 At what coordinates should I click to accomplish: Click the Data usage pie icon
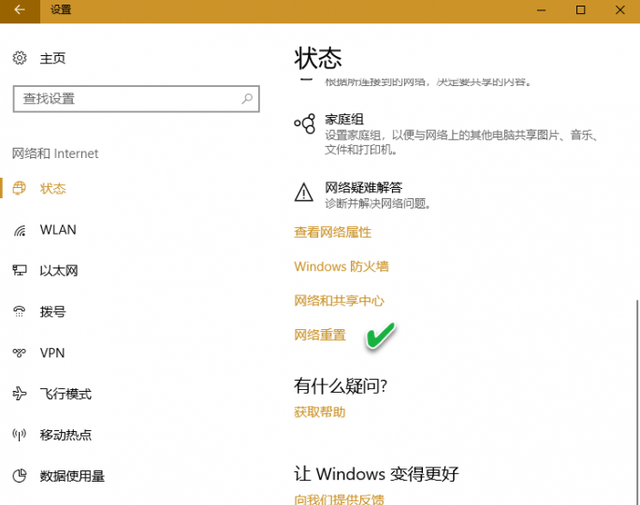click(x=19, y=476)
